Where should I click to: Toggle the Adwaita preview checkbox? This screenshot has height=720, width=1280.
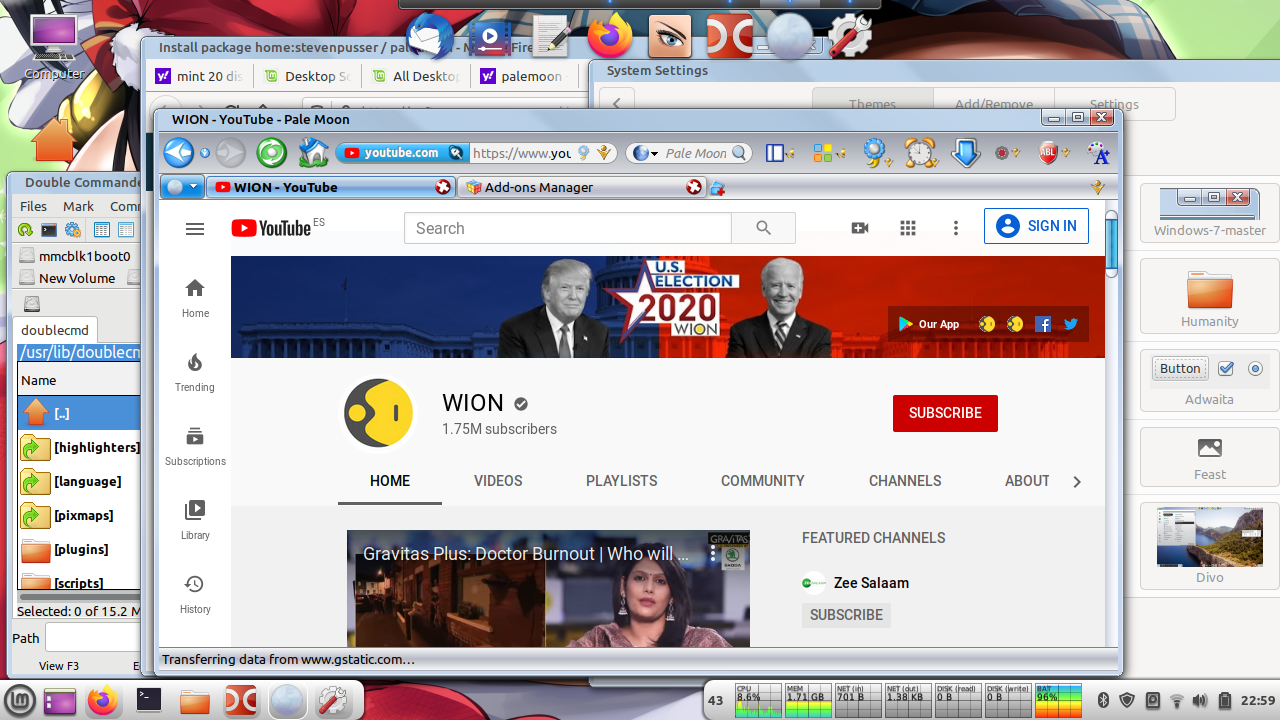[x=1226, y=369]
